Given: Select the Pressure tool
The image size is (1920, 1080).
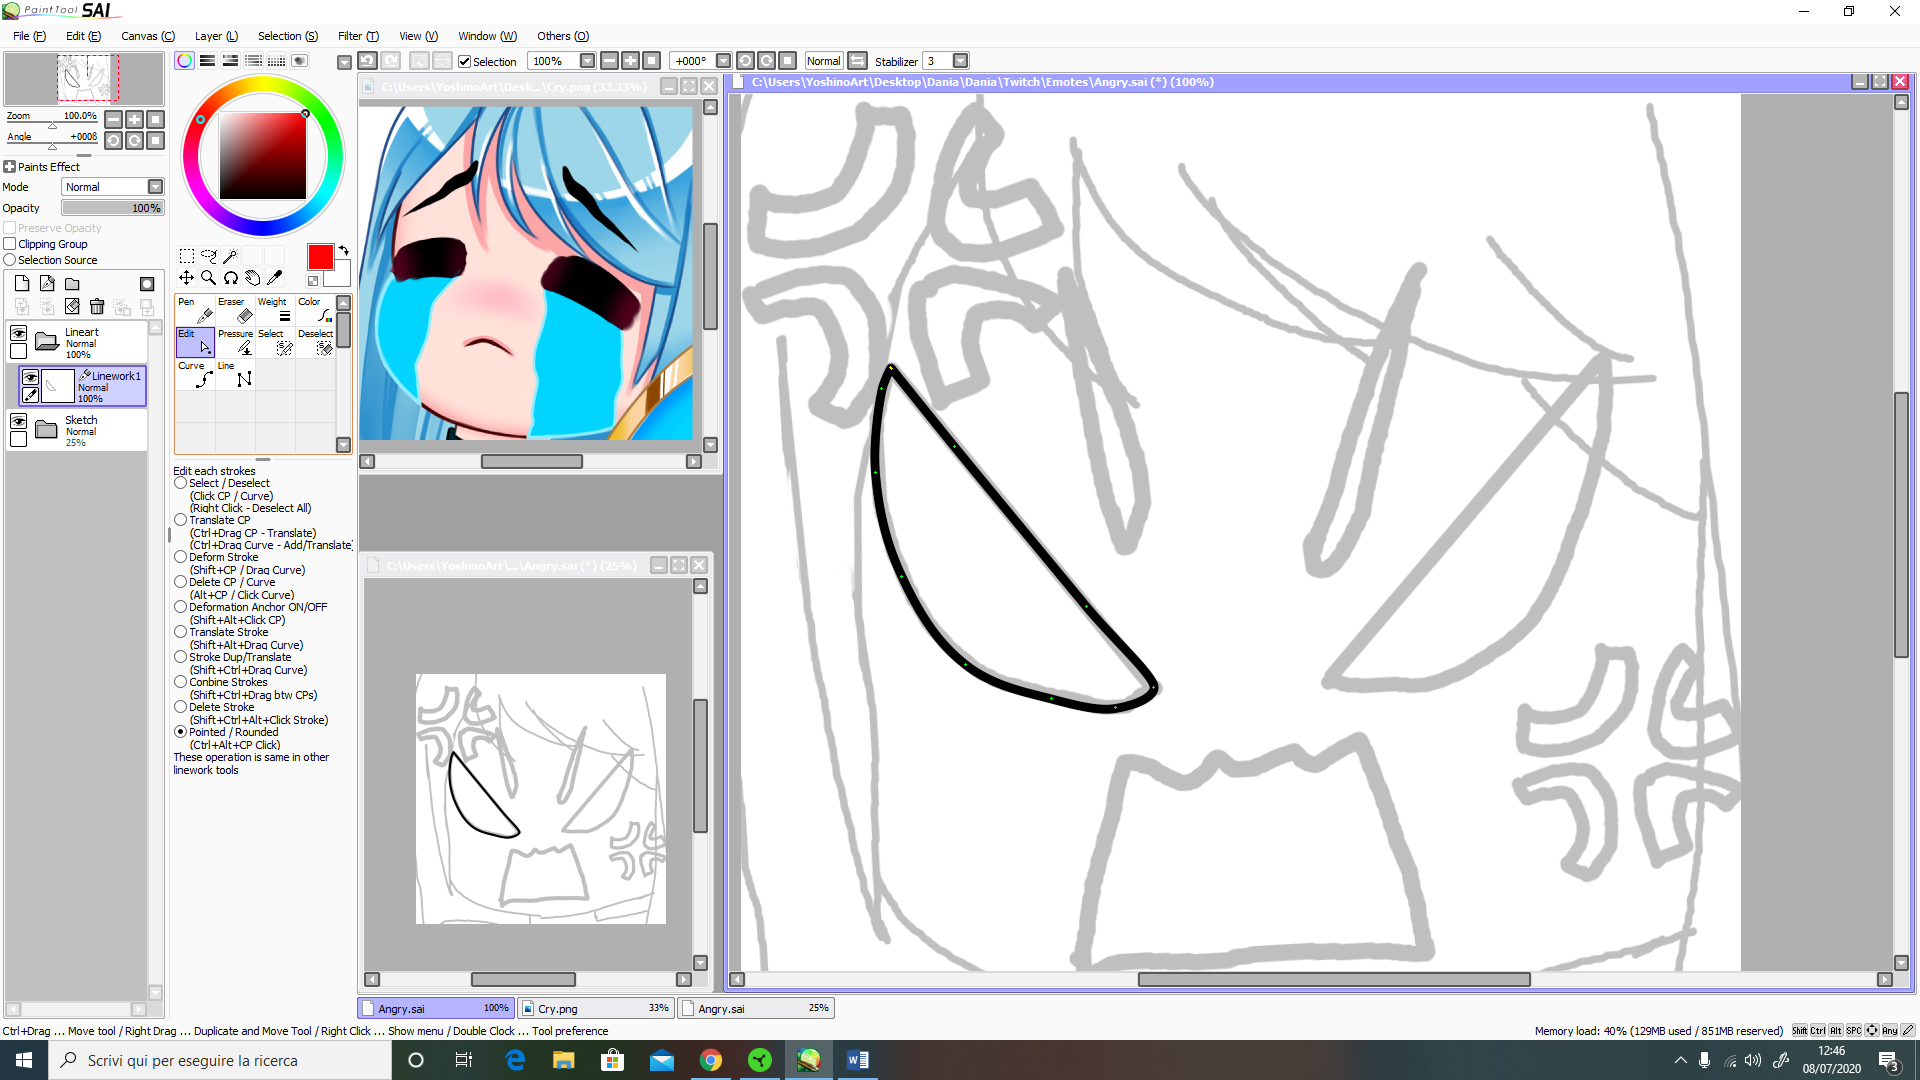Looking at the screenshot, I should coord(235,342).
